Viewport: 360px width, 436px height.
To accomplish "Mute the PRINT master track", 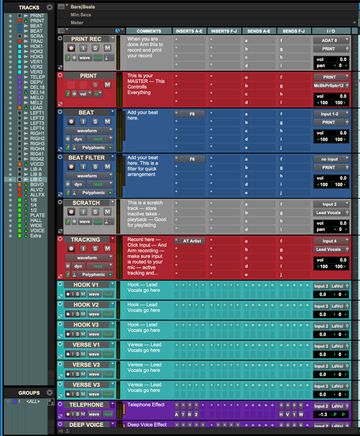I will [x=107, y=85].
